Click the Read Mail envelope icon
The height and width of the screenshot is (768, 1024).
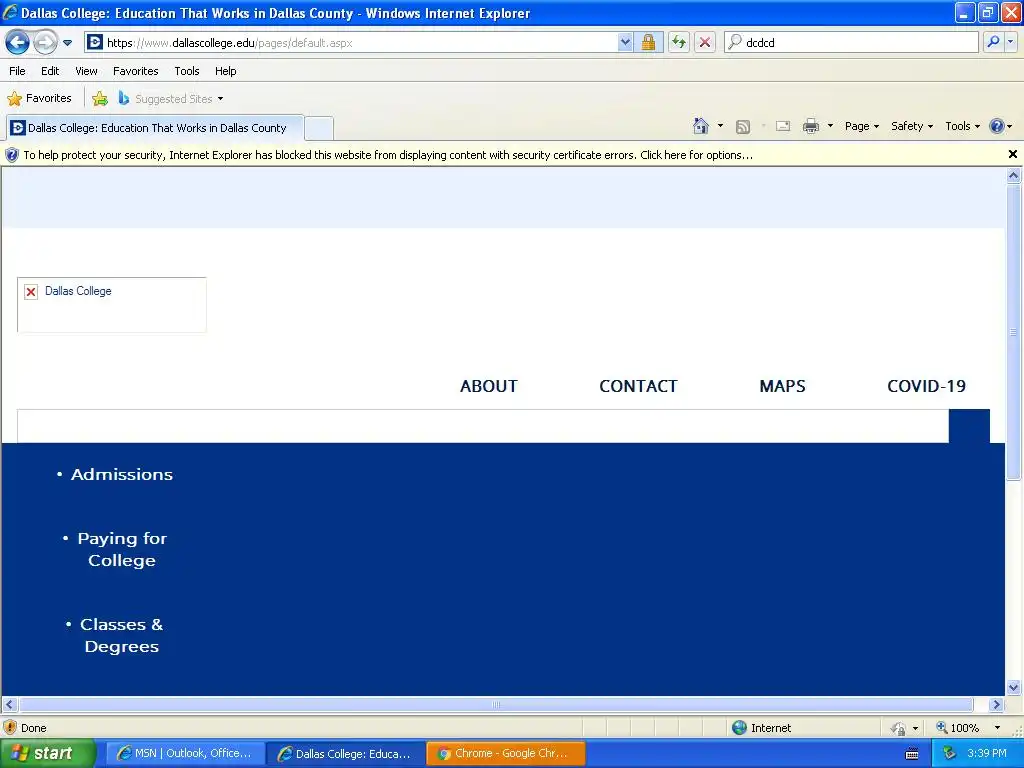783,126
